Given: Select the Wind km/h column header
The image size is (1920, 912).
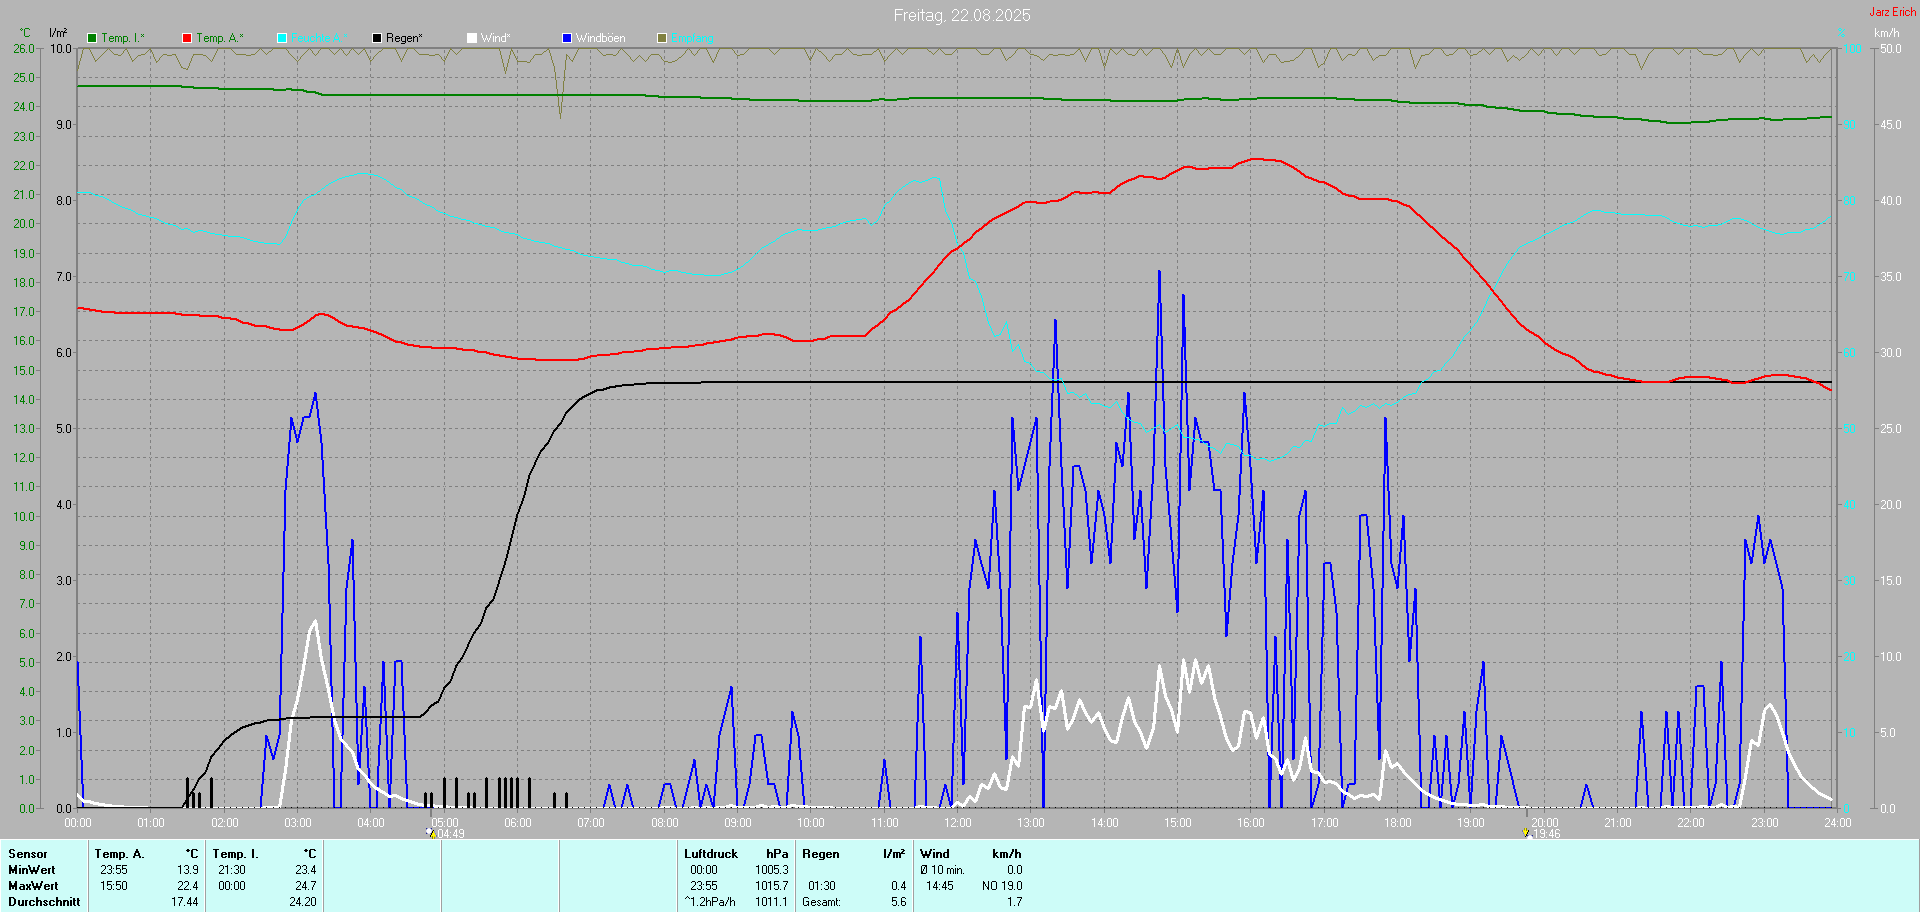Looking at the screenshot, I should 1006,854.
